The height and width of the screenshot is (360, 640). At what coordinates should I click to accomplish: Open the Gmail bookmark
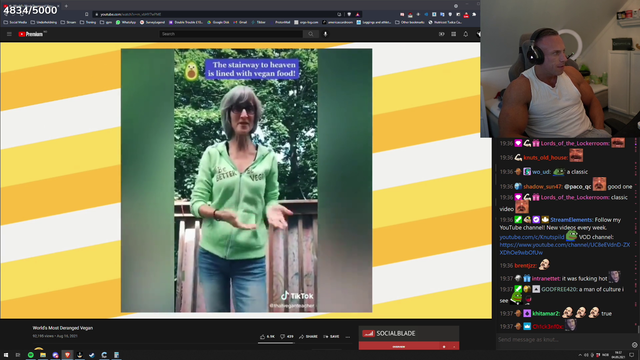(240, 22)
